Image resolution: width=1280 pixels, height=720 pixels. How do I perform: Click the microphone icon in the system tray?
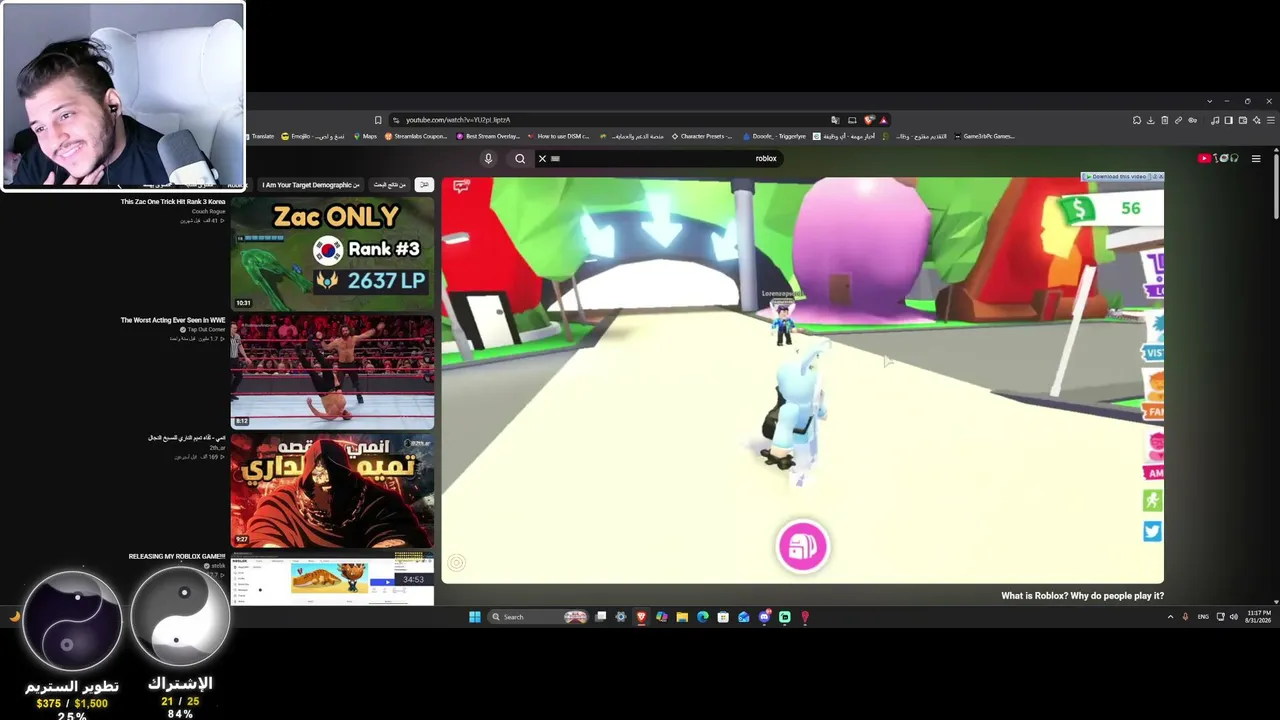pyautogui.click(x=1185, y=617)
